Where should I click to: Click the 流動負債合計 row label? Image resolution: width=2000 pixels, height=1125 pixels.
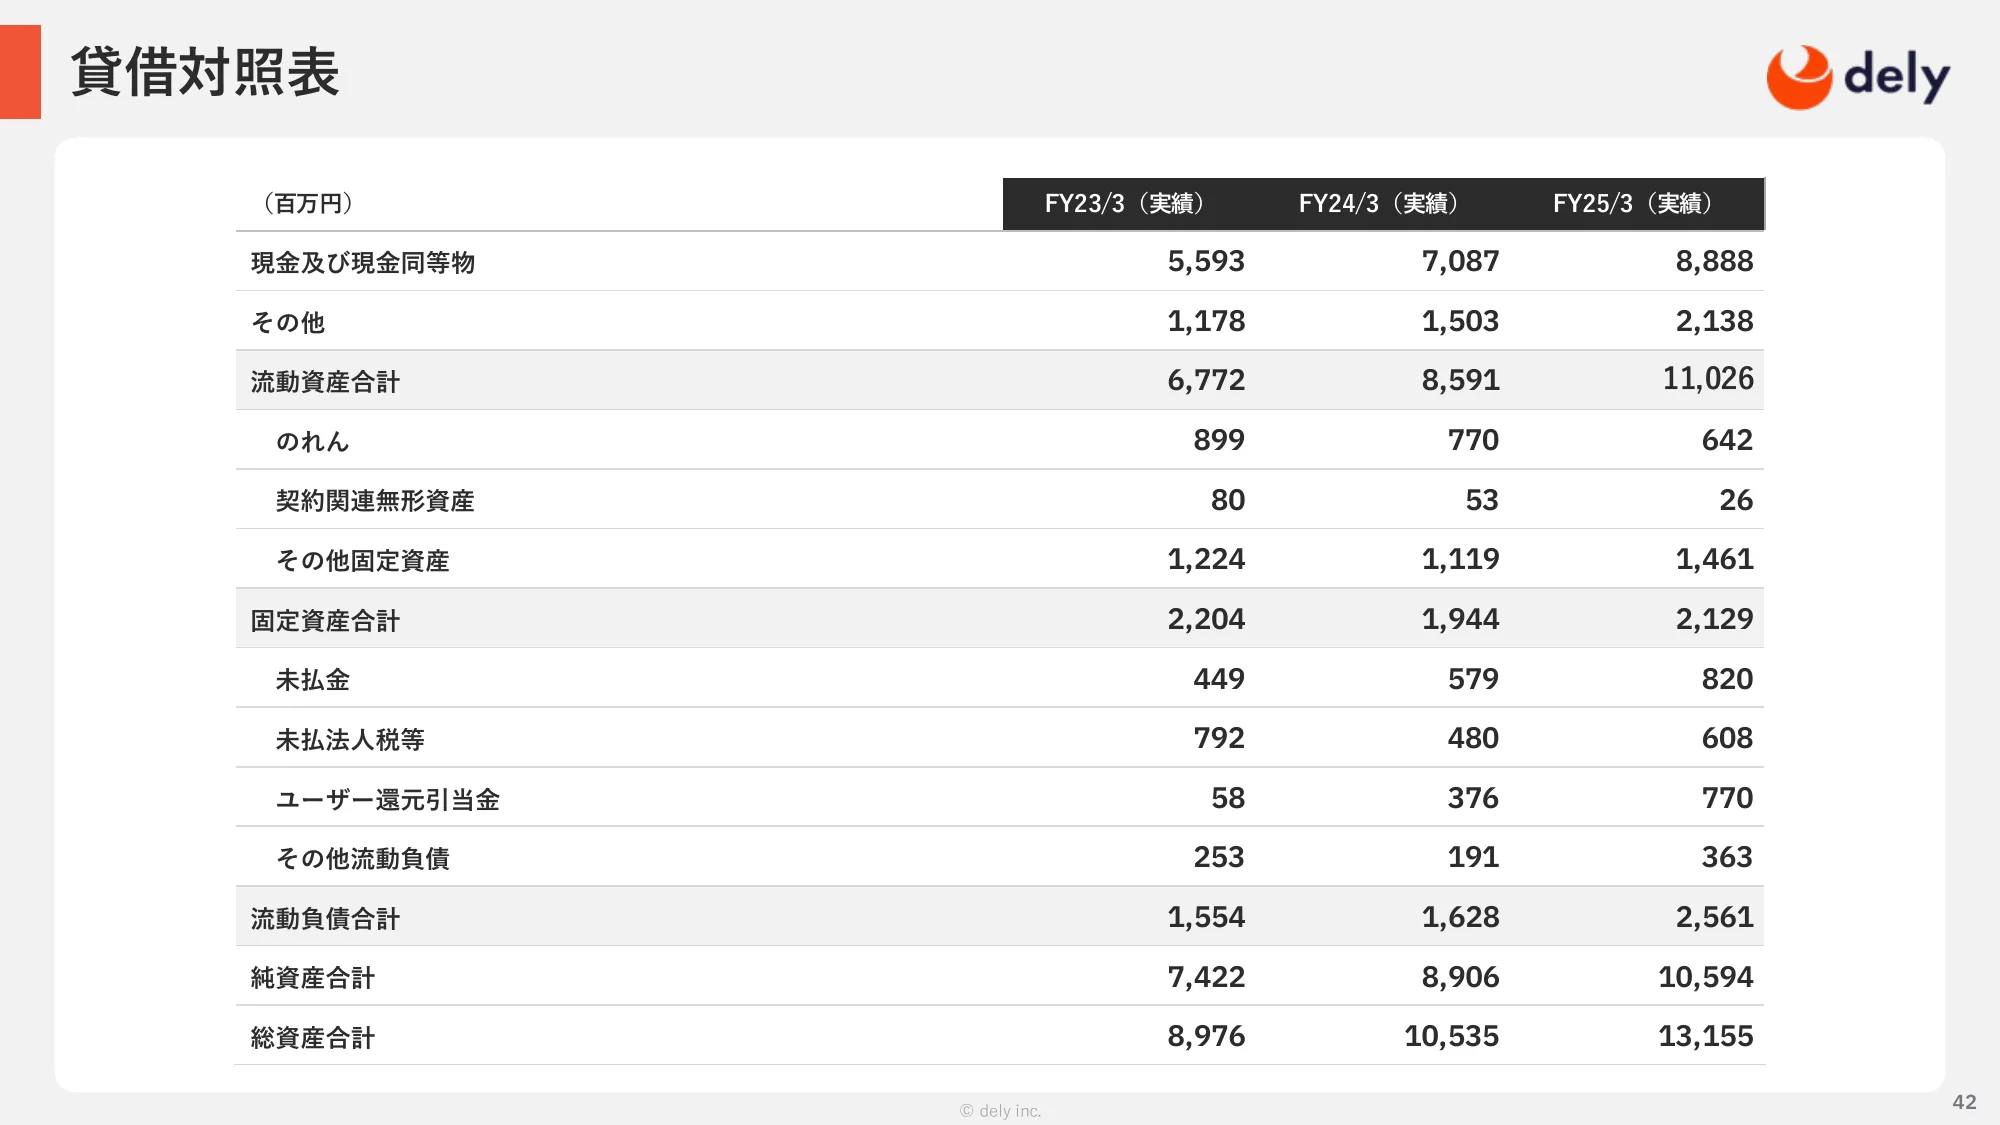325,919
